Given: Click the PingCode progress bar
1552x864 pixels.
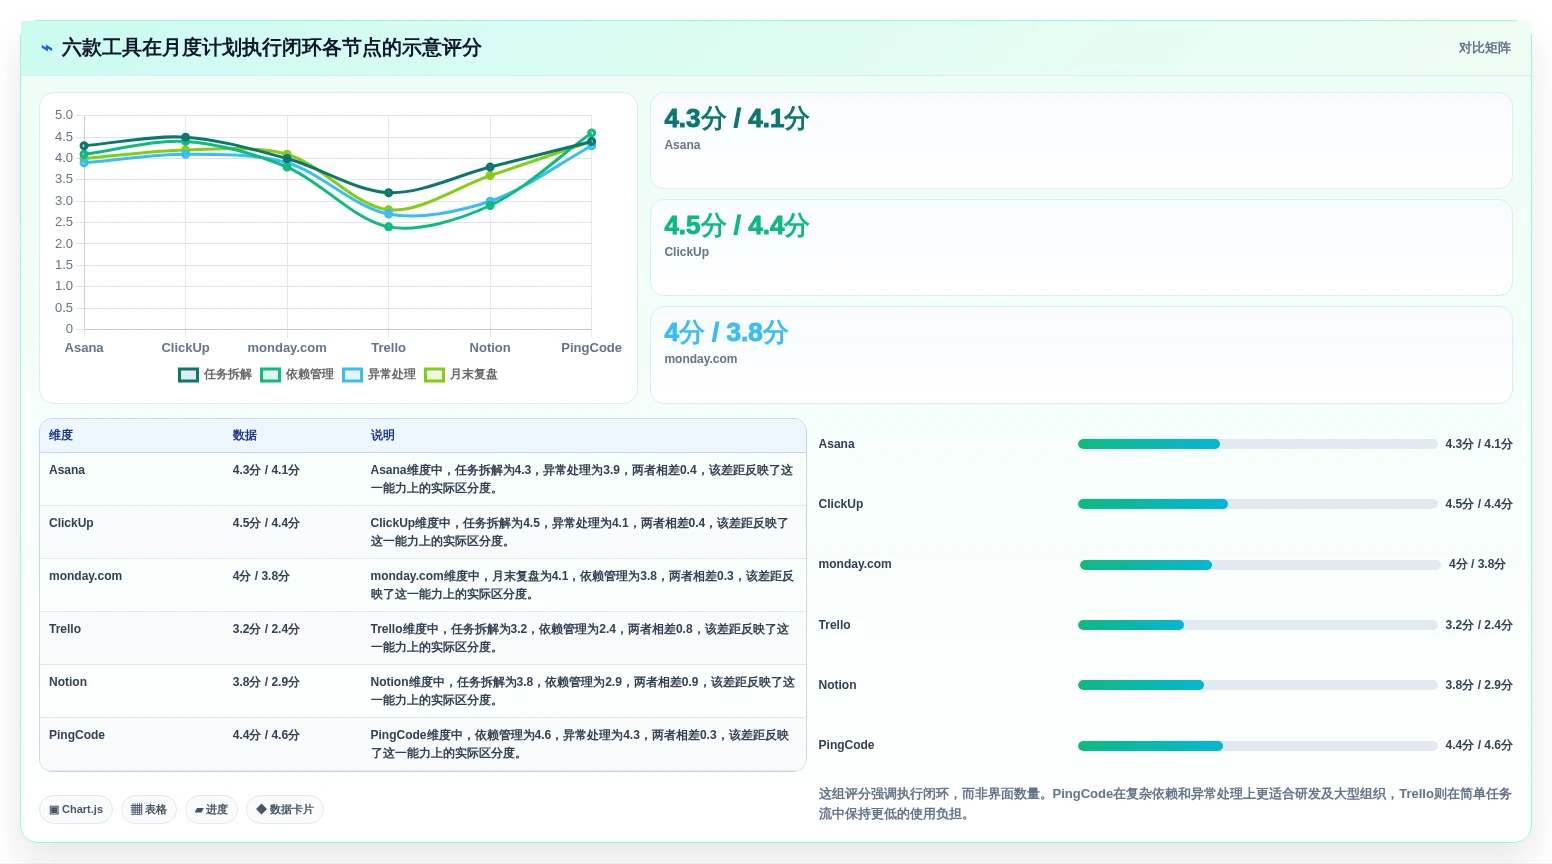Looking at the screenshot, I should (x=1257, y=746).
